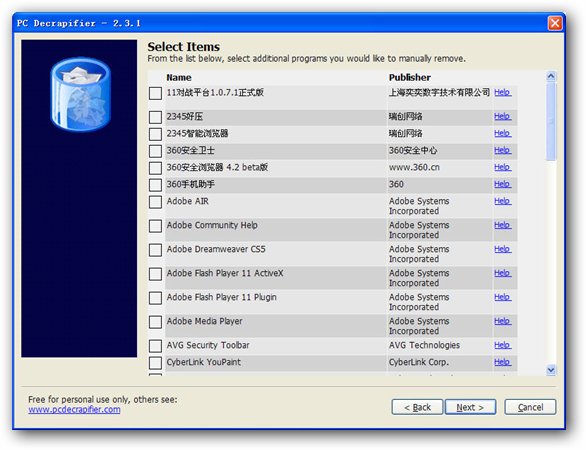Check Adobe Community Help for removal
Image resolution: width=586 pixels, height=450 pixels.
[x=155, y=226]
